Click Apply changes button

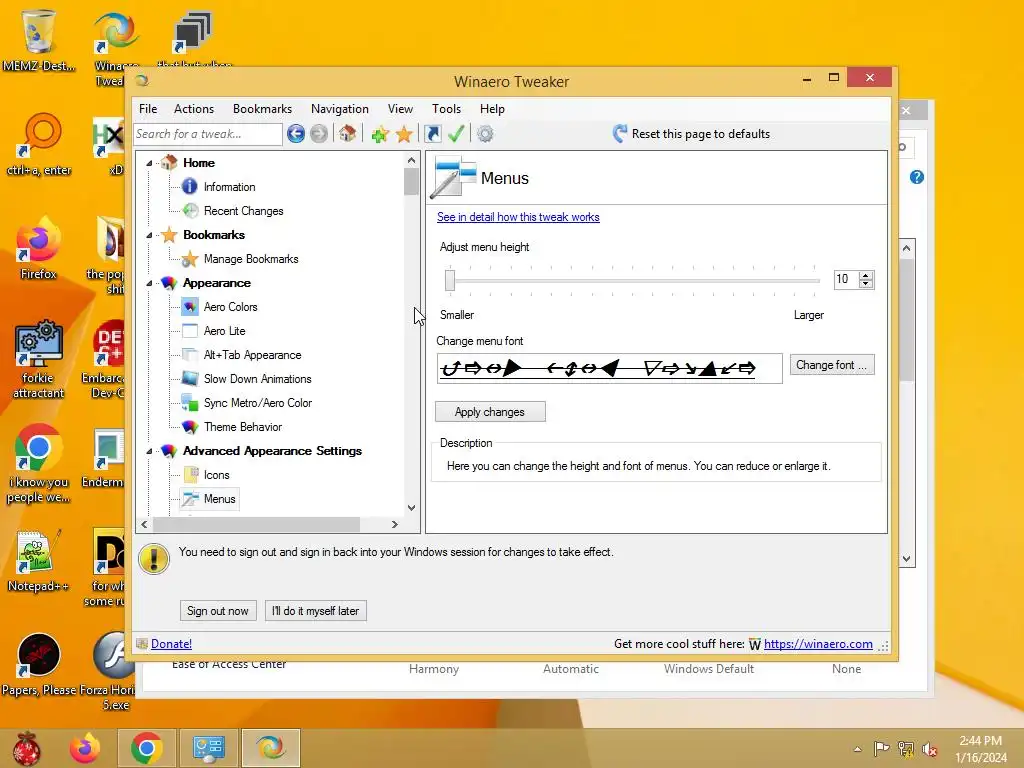coord(490,412)
